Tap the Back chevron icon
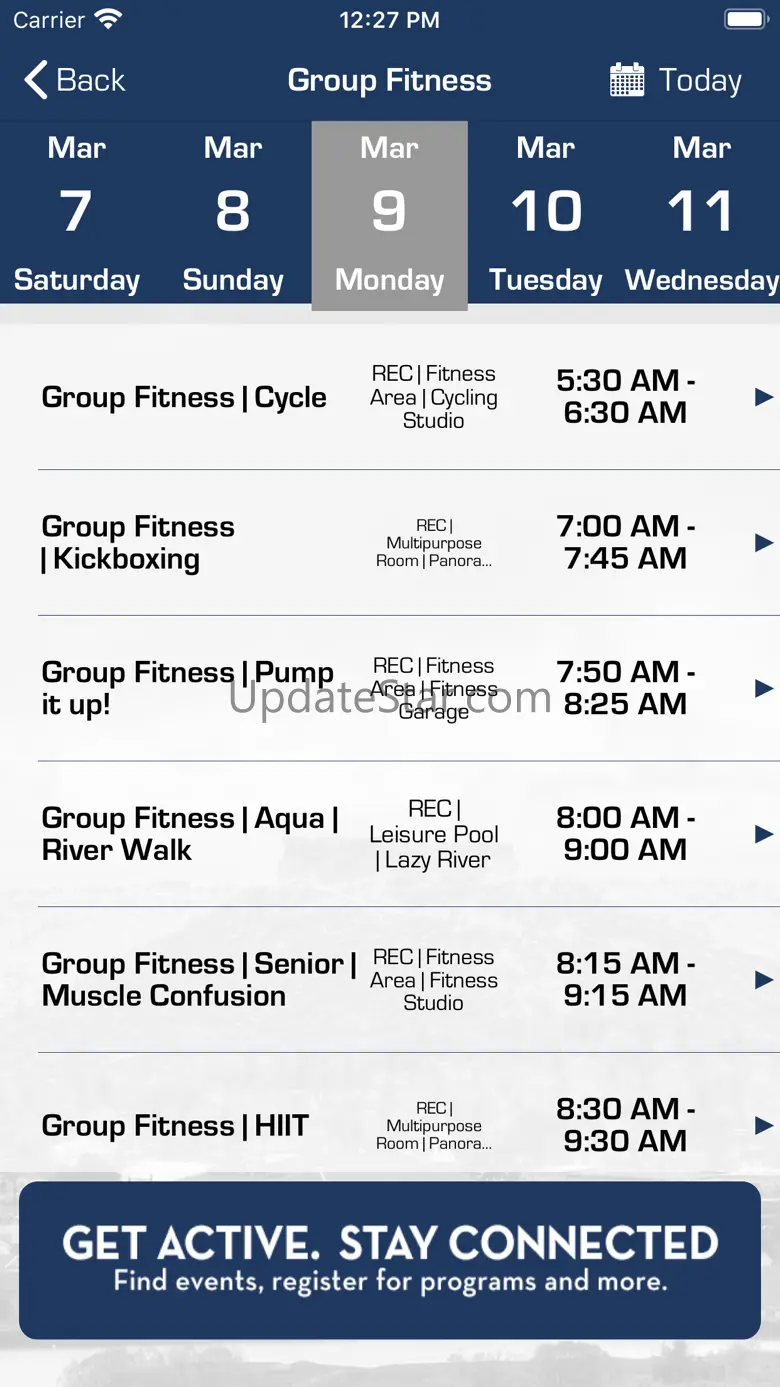Viewport: 780px width, 1387px height. point(36,80)
